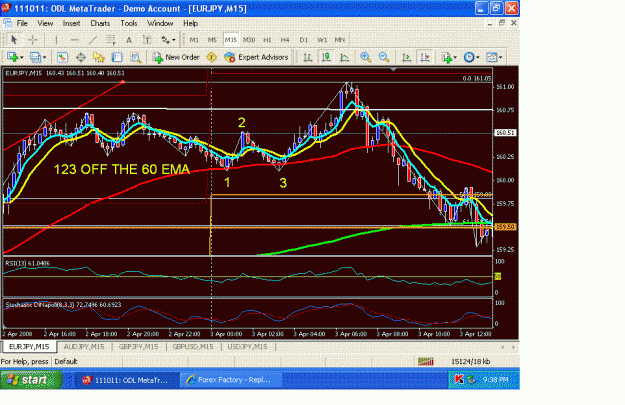Open the Help menu
Image resolution: width=625 pixels, height=405 pixels.
(191, 23)
